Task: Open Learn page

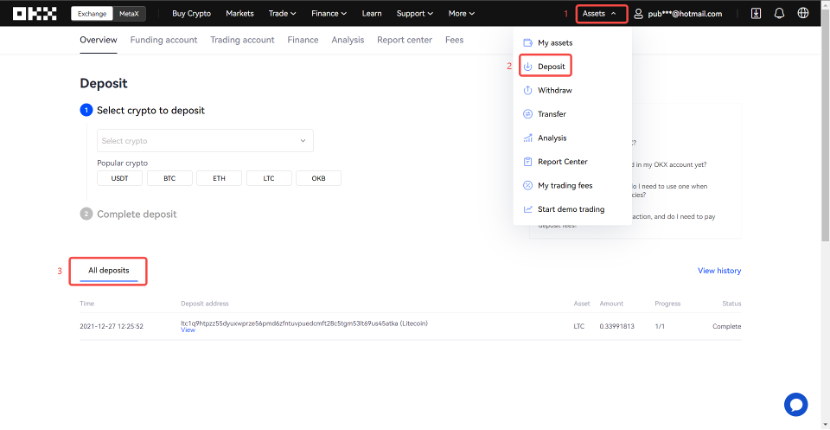Action: tap(372, 14)
